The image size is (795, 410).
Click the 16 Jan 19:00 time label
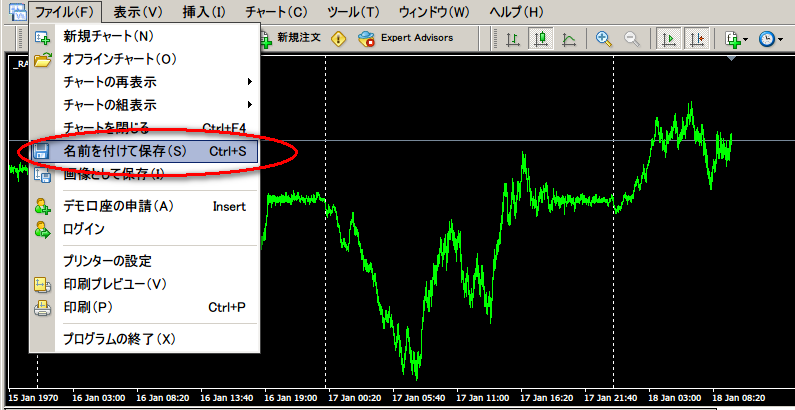click(291, 397)
